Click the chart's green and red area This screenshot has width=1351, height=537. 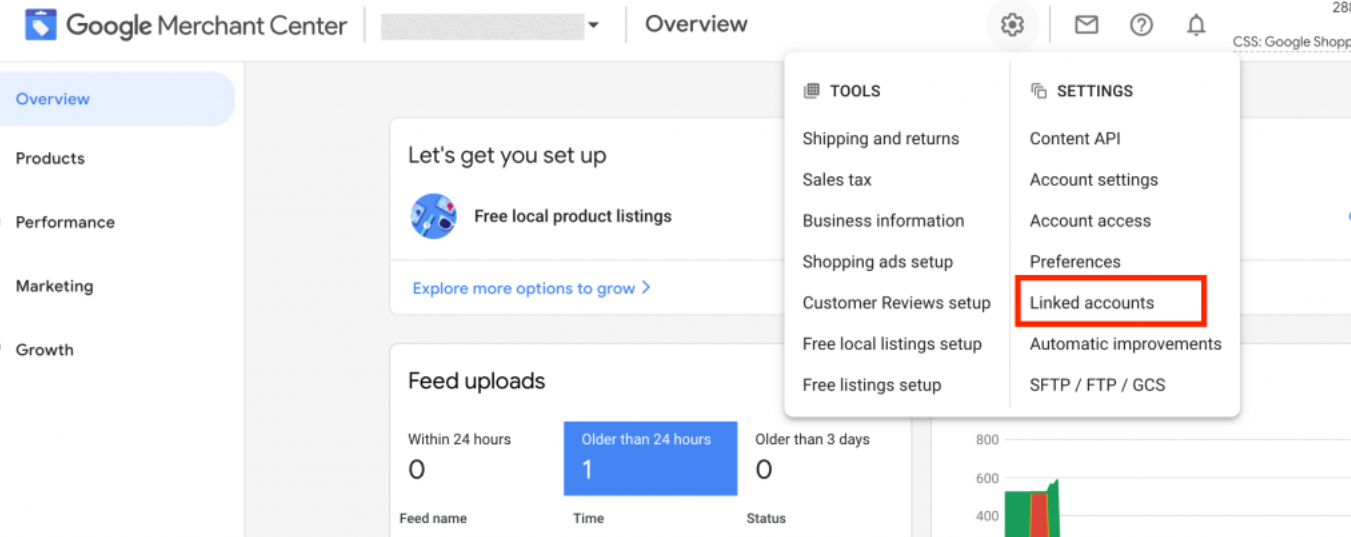(x=1031, y=512)
